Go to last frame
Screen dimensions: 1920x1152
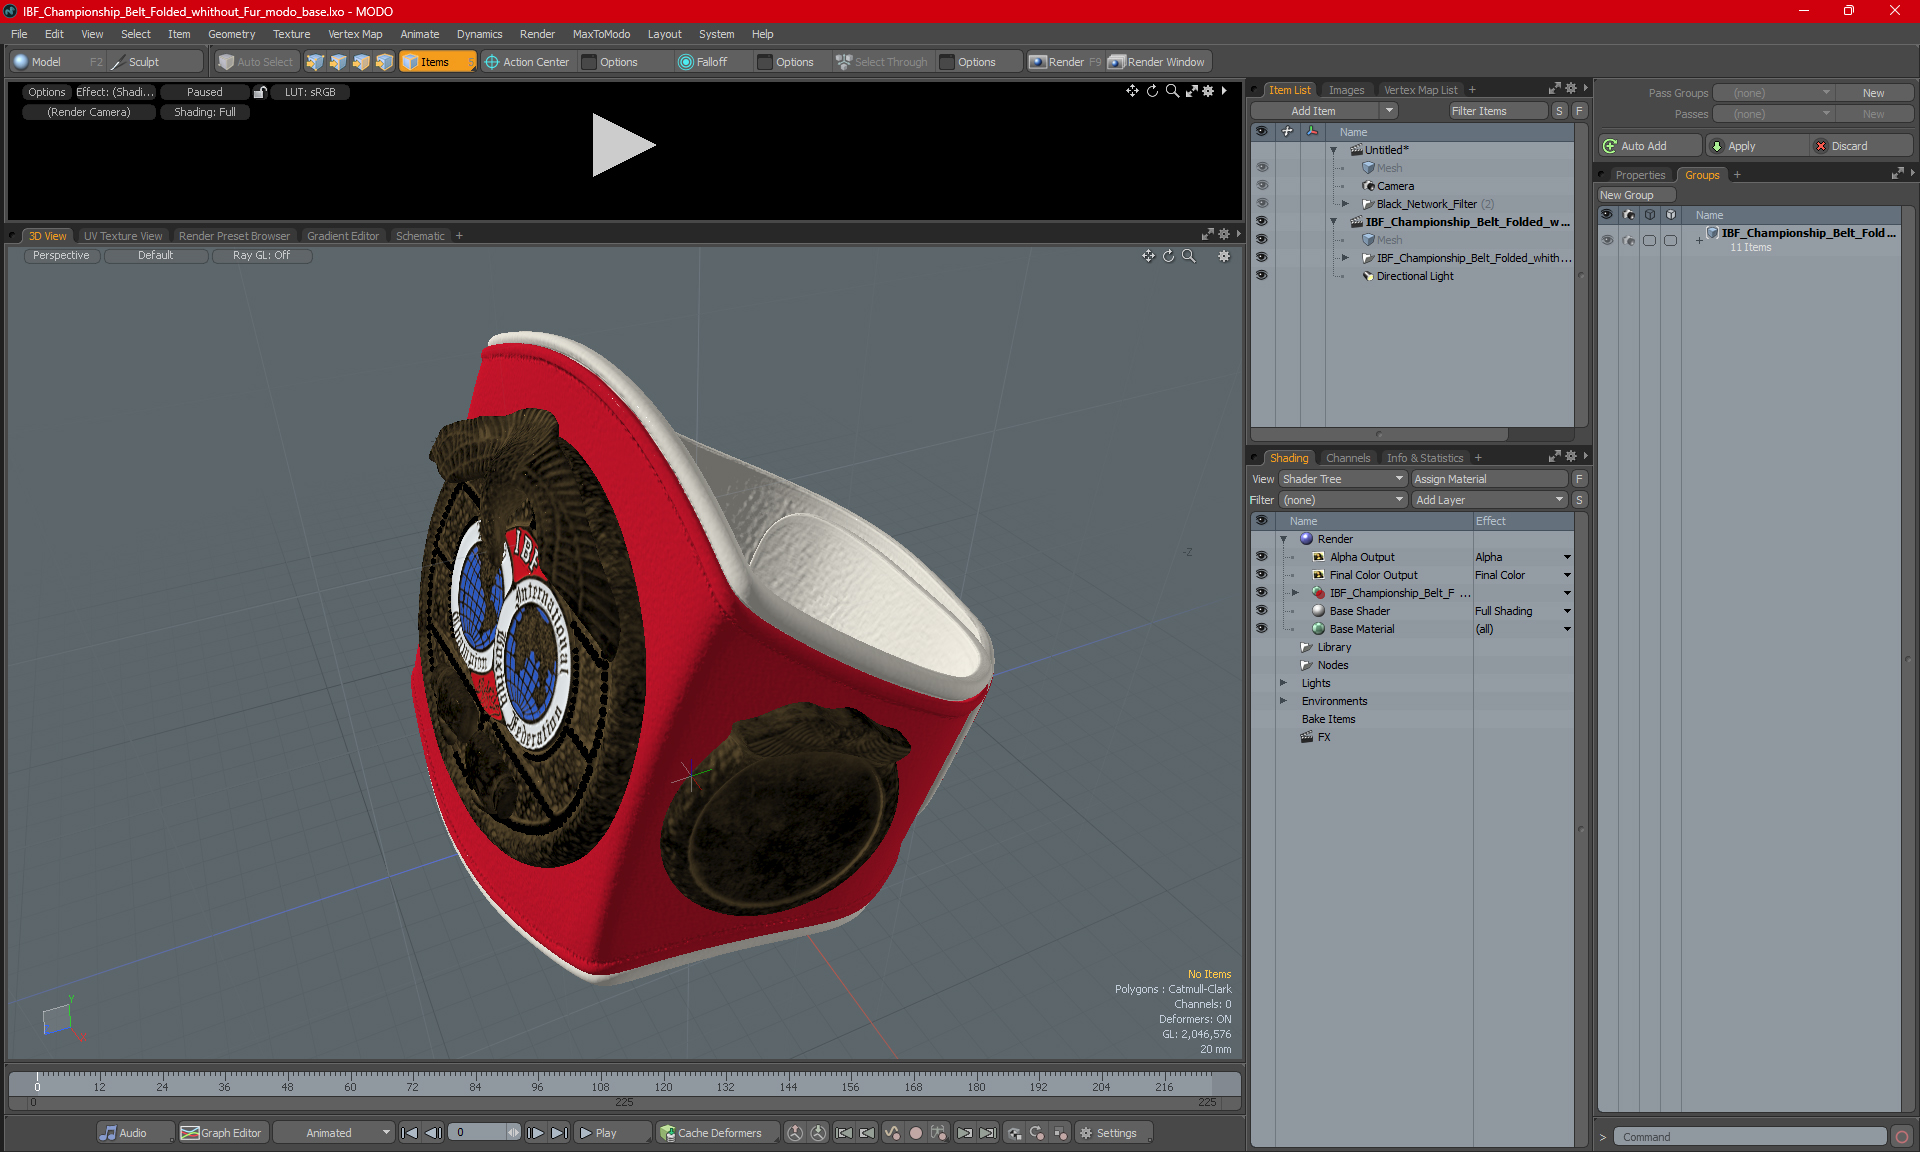(x=560, y=1133)
